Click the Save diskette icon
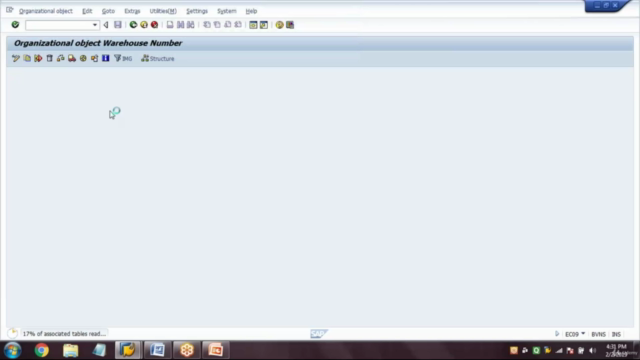The image size is (640, 360). (x=118, y=25)
